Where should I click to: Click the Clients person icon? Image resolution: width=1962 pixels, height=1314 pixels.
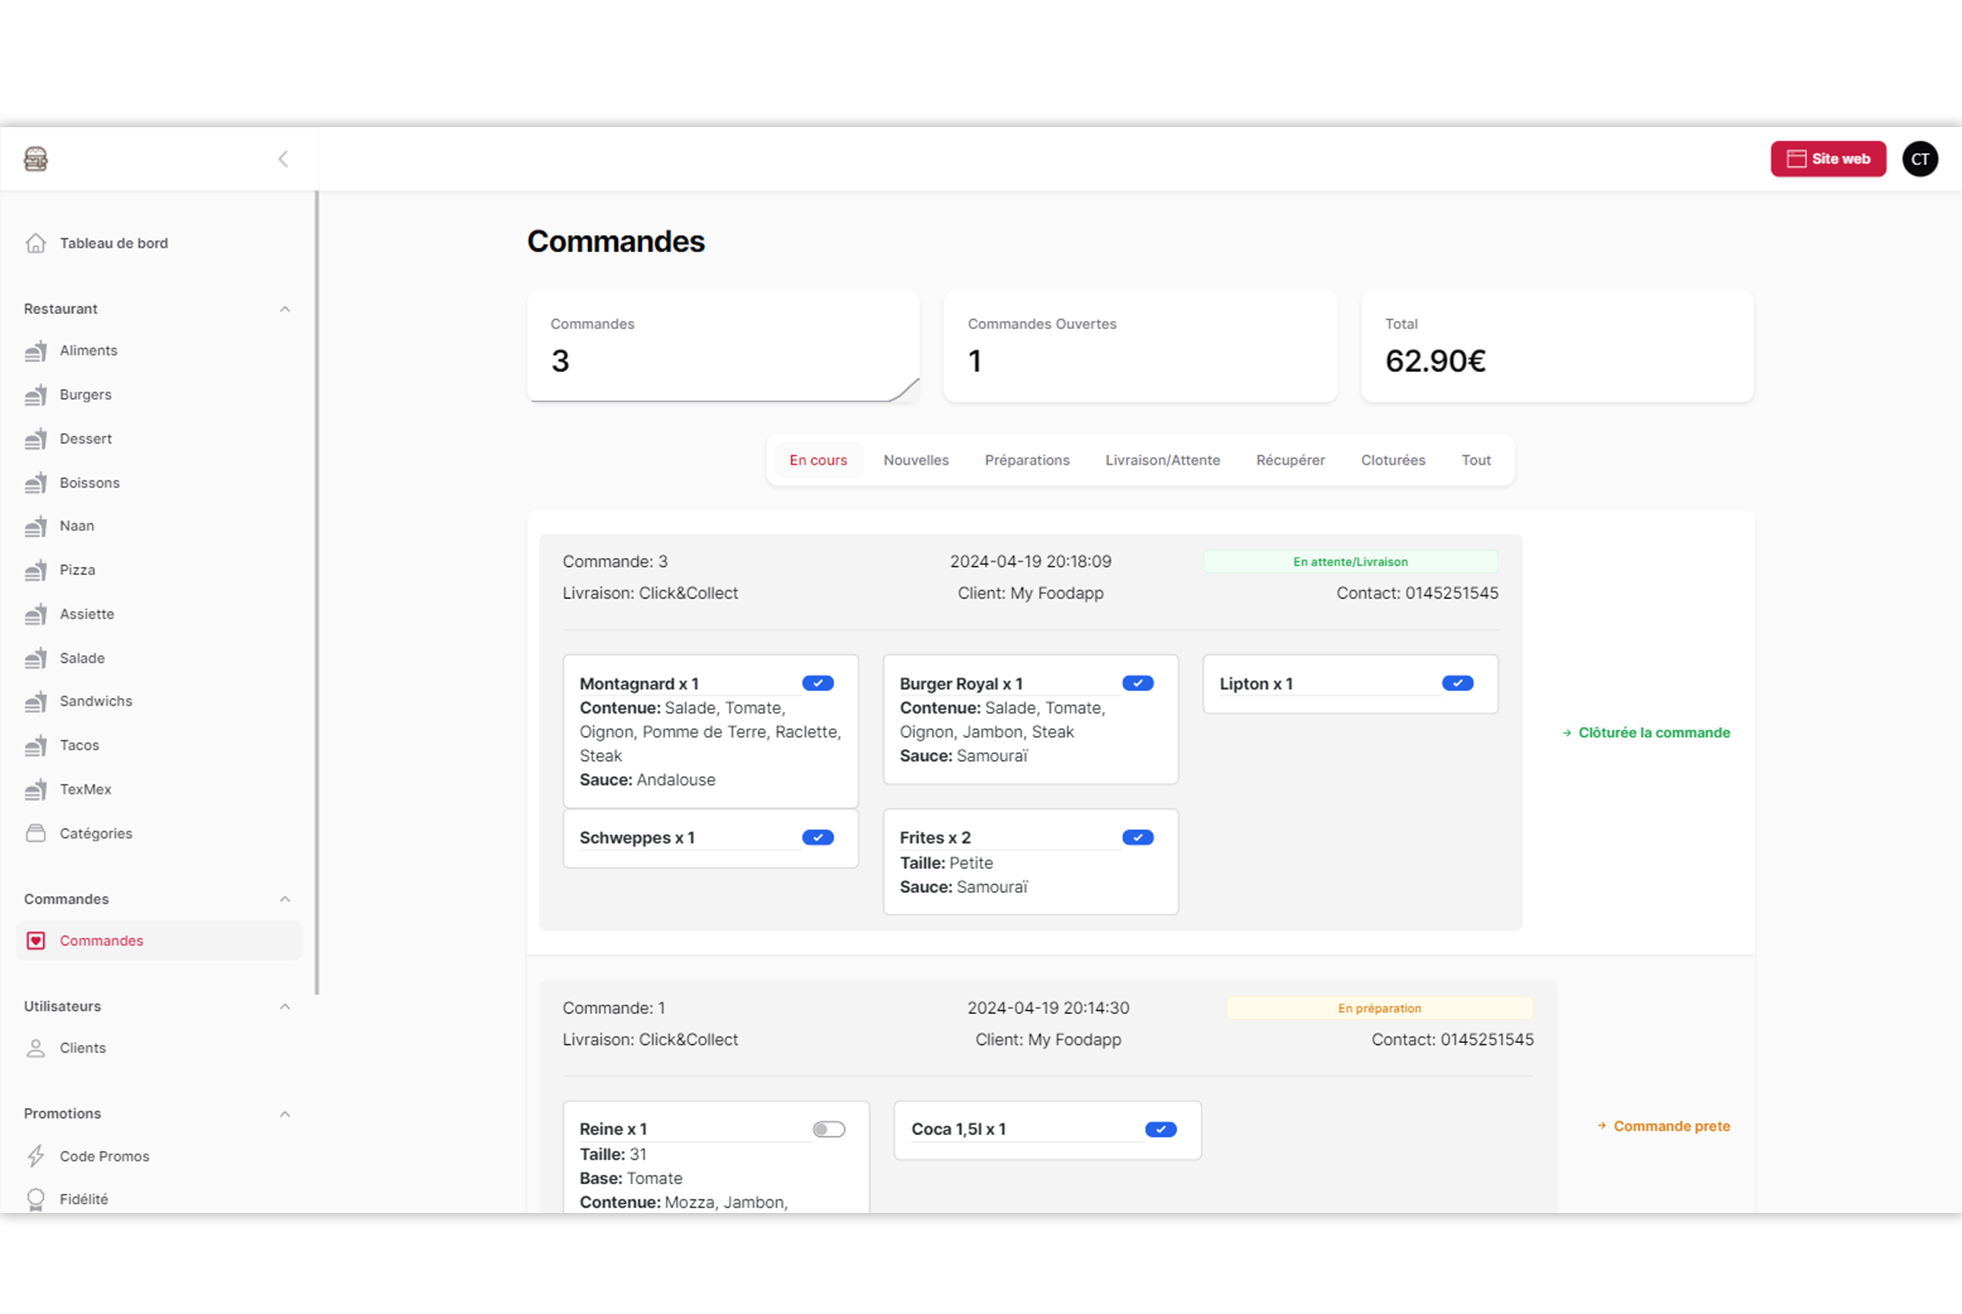point(36,1048)
